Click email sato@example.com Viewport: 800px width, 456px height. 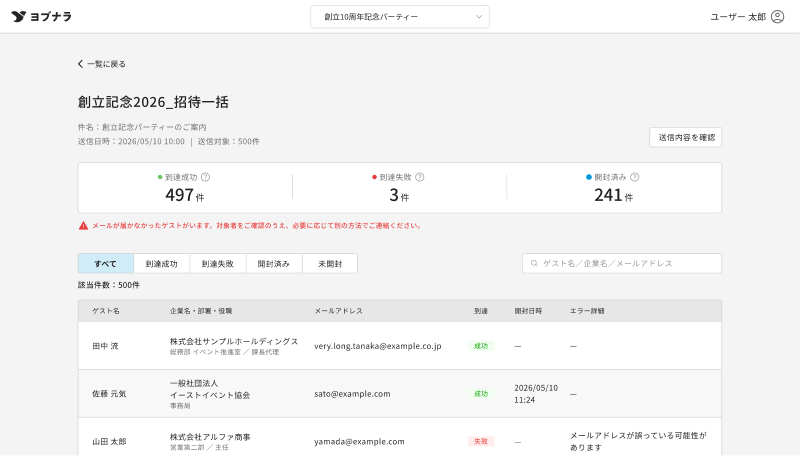(352, 394)
